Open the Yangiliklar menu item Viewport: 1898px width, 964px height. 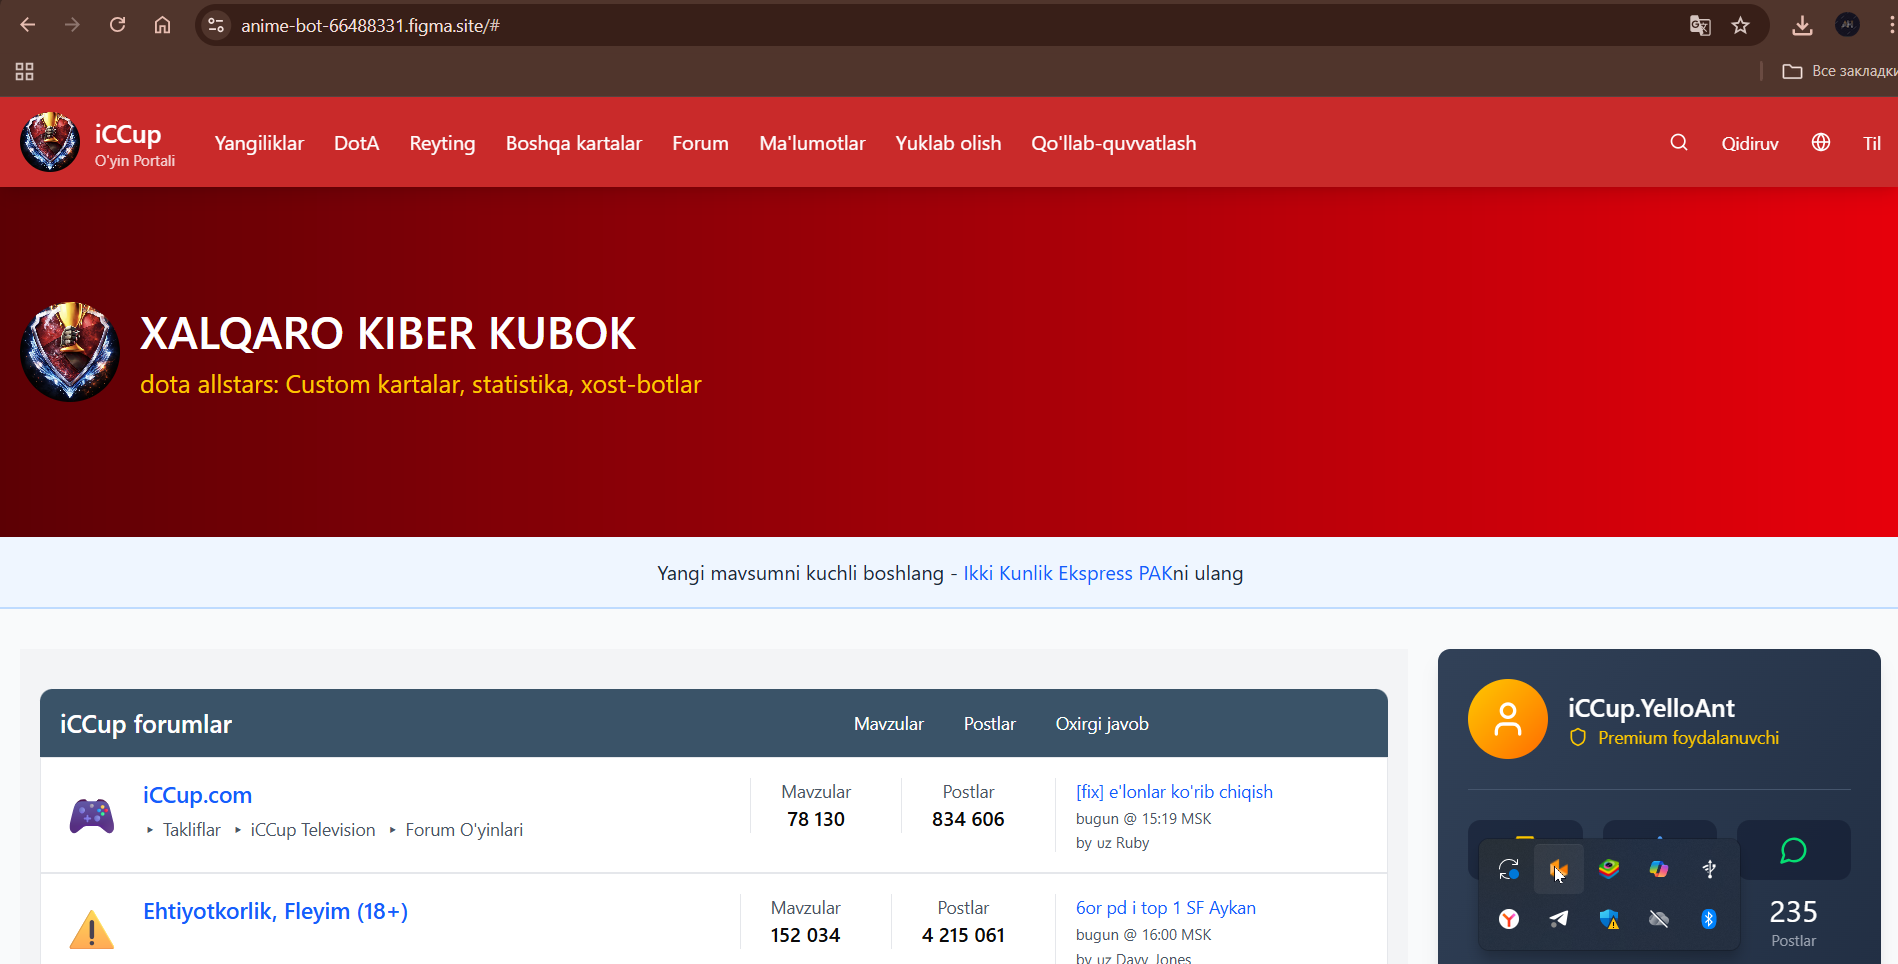pos(259,143)
